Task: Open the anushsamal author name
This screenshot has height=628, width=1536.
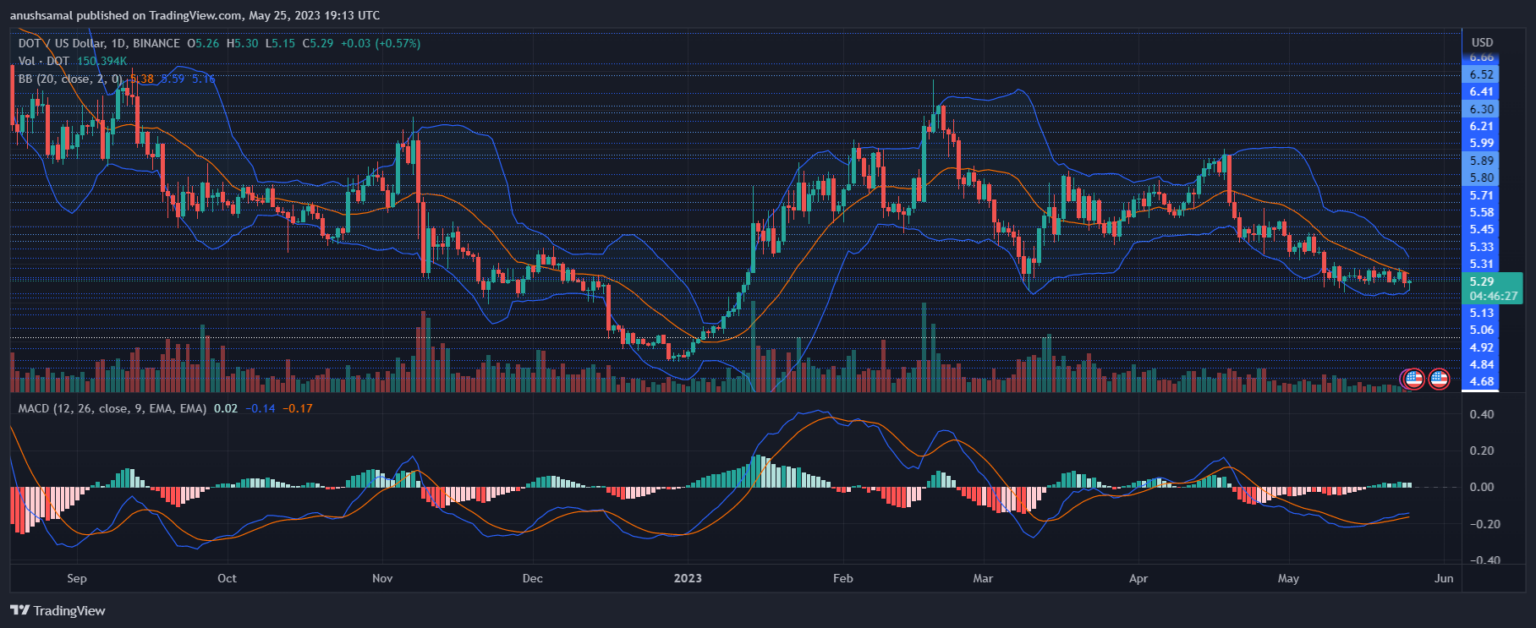Action: tap(43, 16)
